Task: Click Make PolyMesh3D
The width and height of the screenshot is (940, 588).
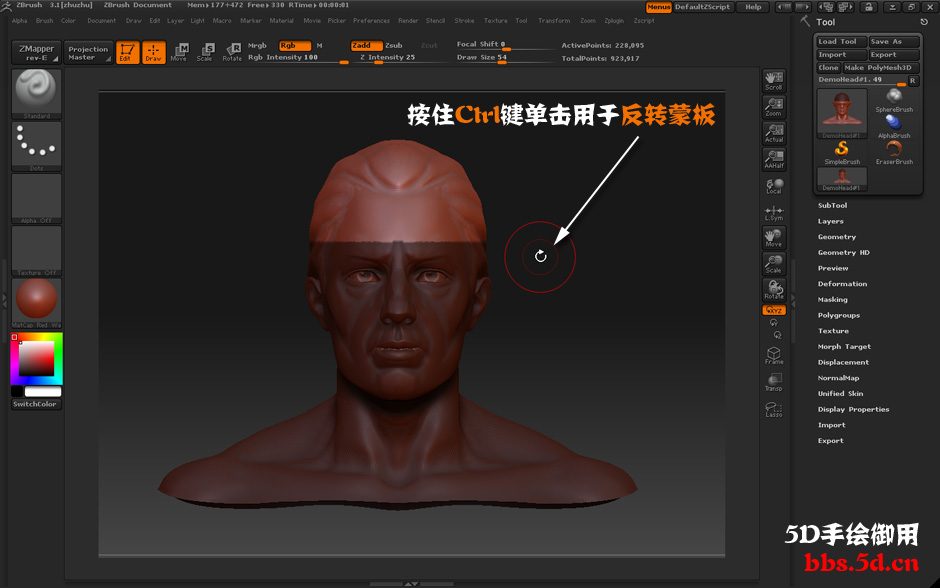Action: 881,68
